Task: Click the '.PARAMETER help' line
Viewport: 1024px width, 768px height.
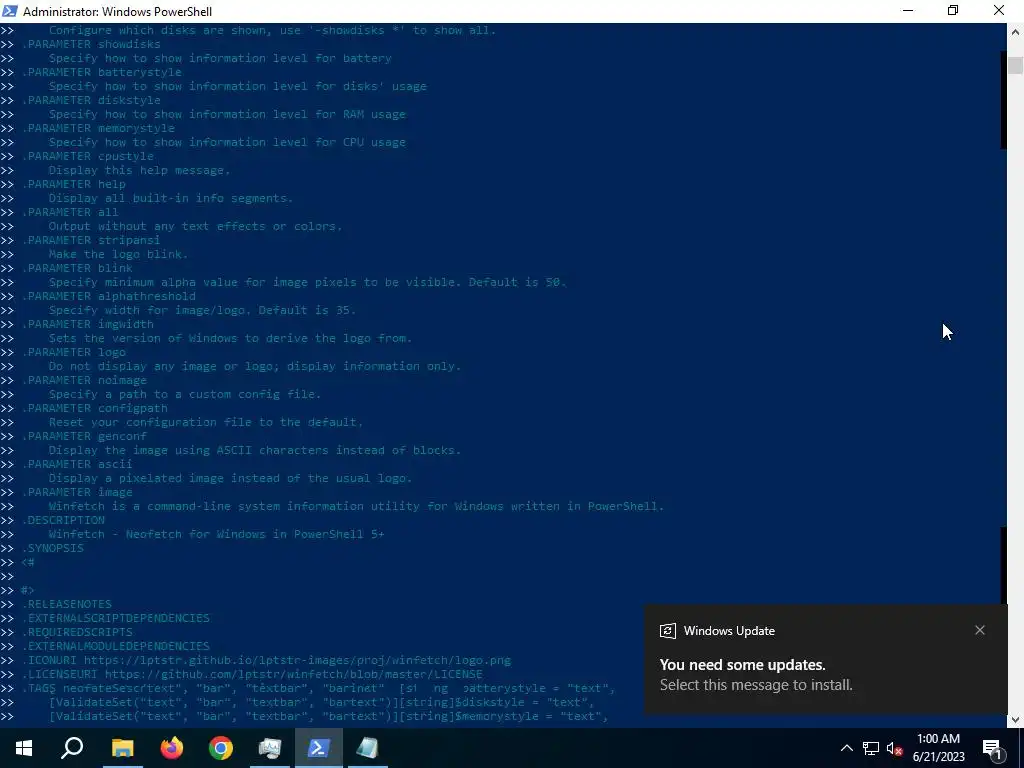Action: coord(73,184)
